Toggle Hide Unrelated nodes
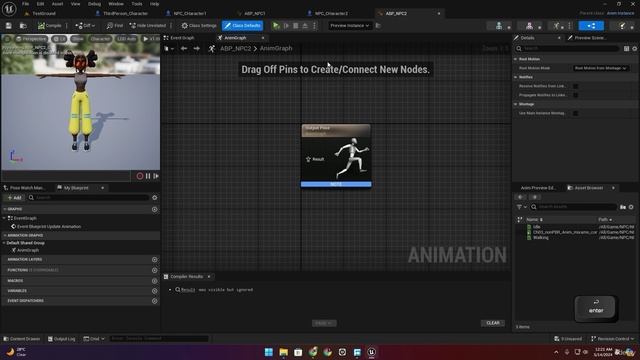The height and width of the screenshot is (360, 640). tap(148, 26)
